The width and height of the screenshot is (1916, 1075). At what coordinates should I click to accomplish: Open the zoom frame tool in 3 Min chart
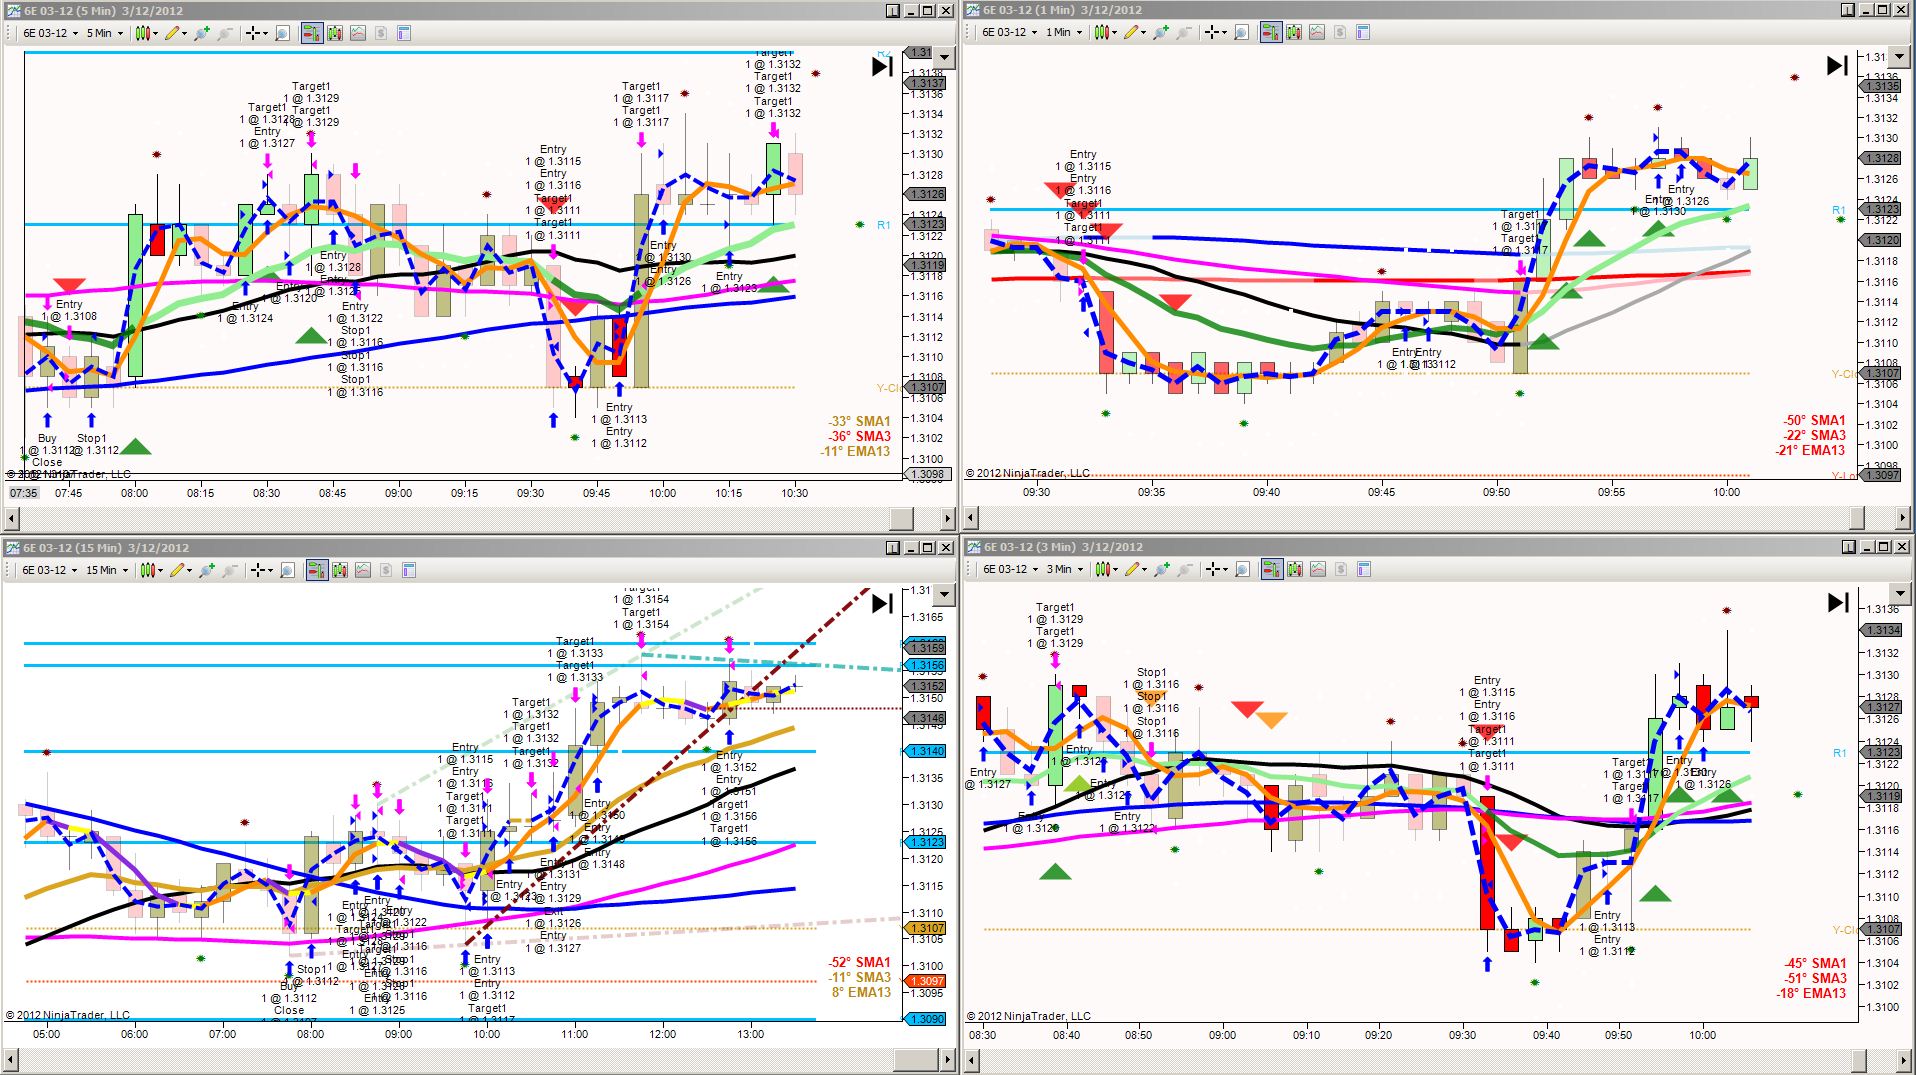click(x=1242, y=569)
